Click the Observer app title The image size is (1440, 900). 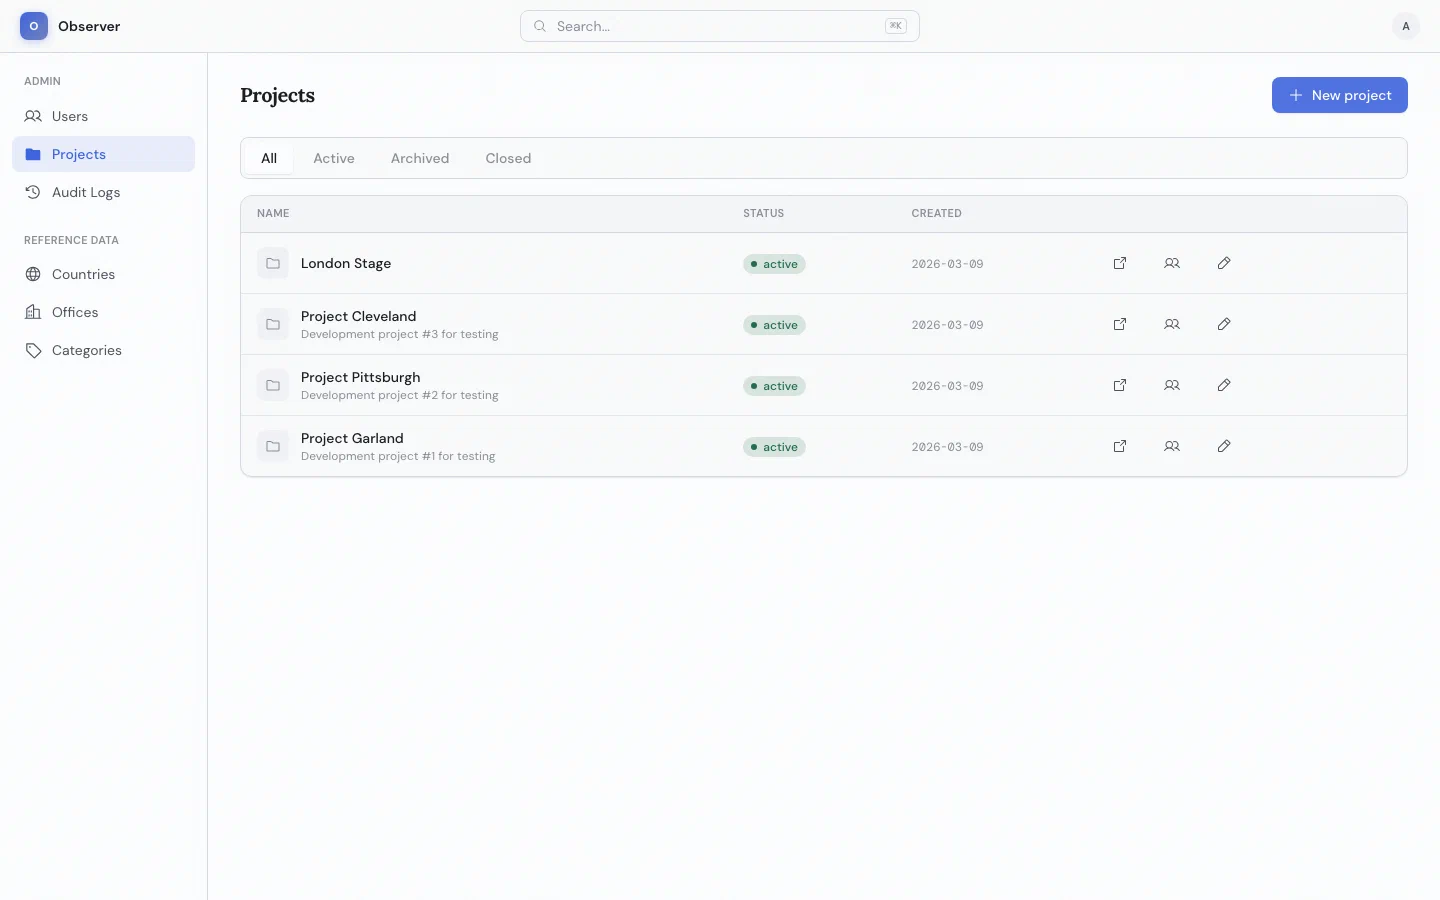pyautogui.click(x=89, y=26)
